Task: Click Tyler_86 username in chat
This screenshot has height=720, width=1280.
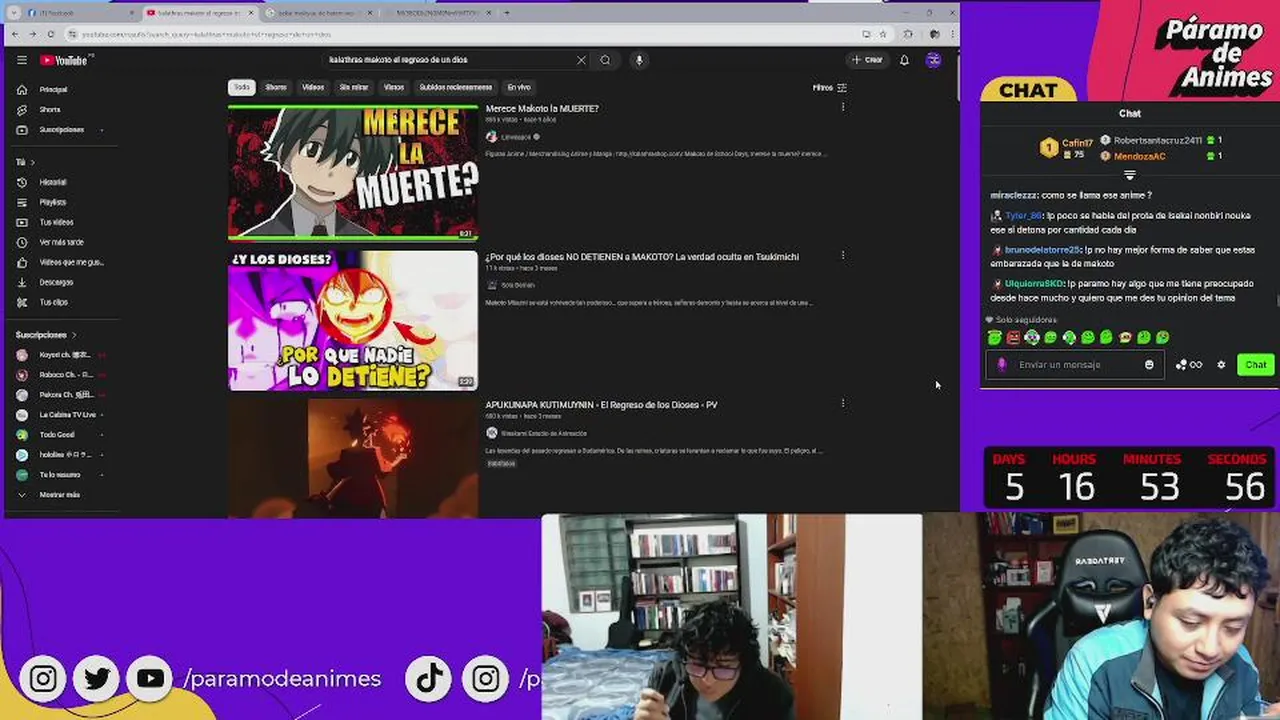Action: pyautogui.click(x=1023, y=216)
